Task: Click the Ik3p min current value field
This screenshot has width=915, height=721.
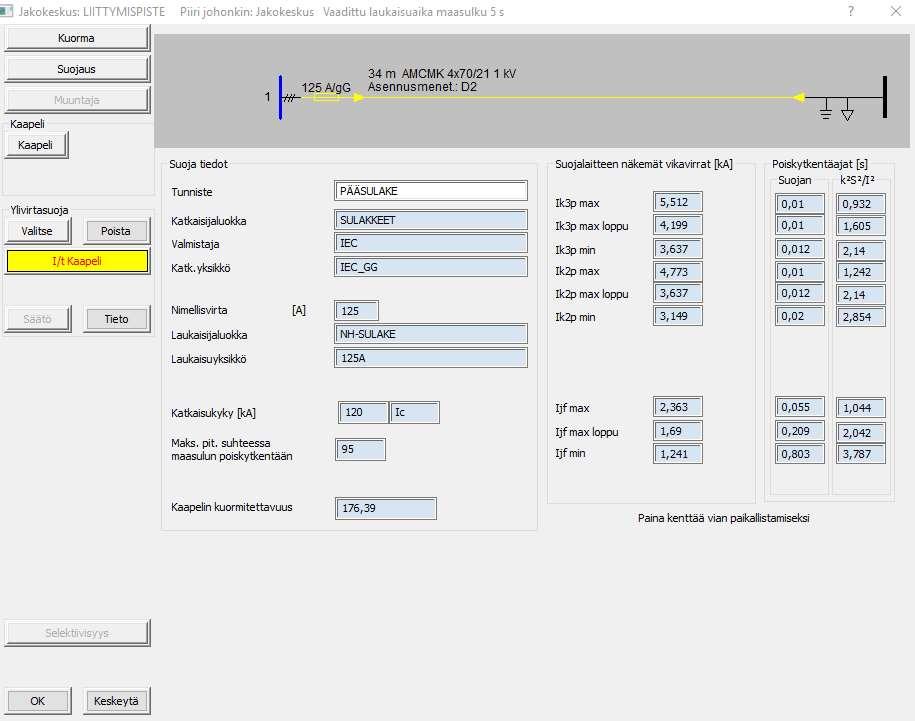Action: 677,249
